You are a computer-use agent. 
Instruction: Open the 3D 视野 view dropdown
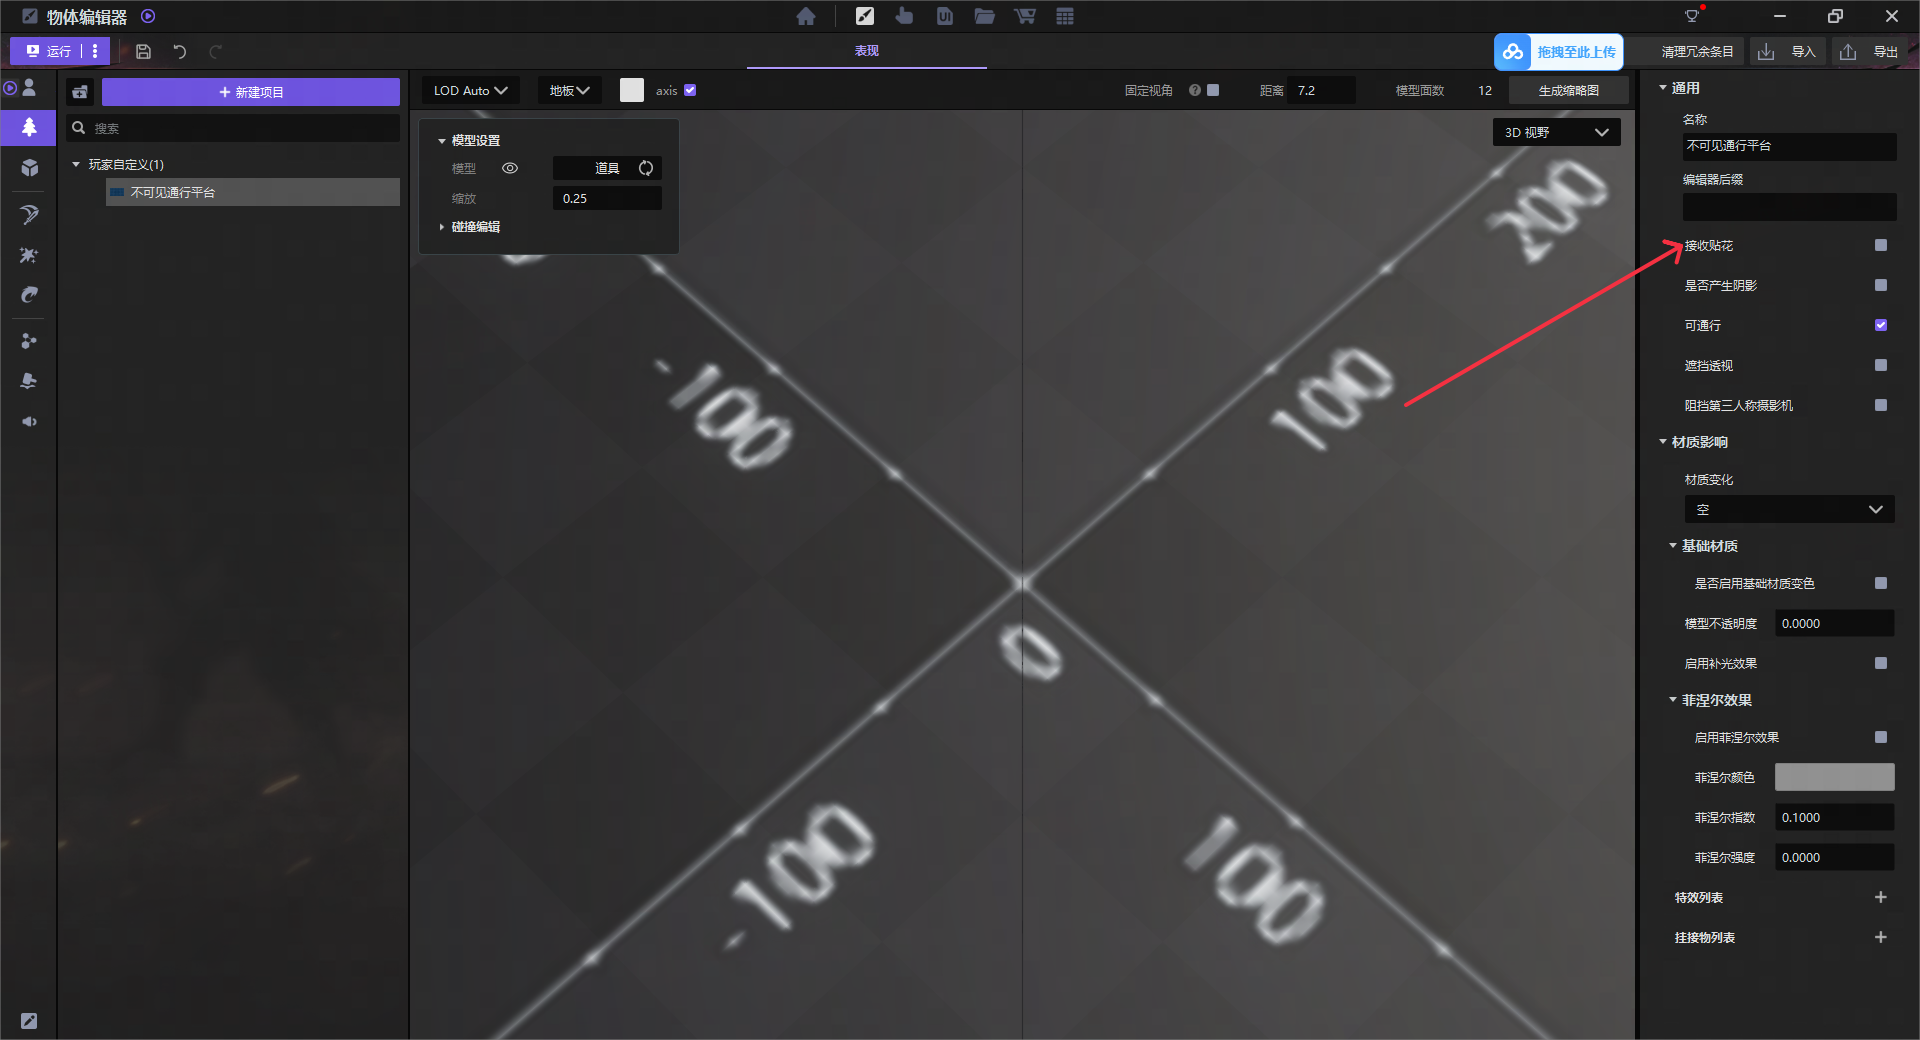[x=1556, y=132]
